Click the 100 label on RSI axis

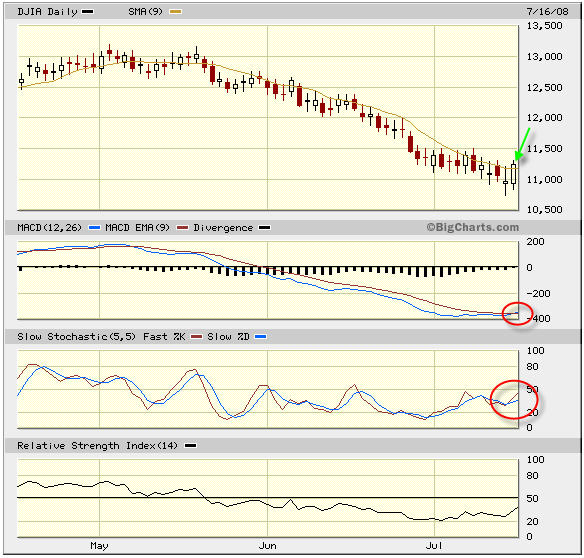coord(535,460)
